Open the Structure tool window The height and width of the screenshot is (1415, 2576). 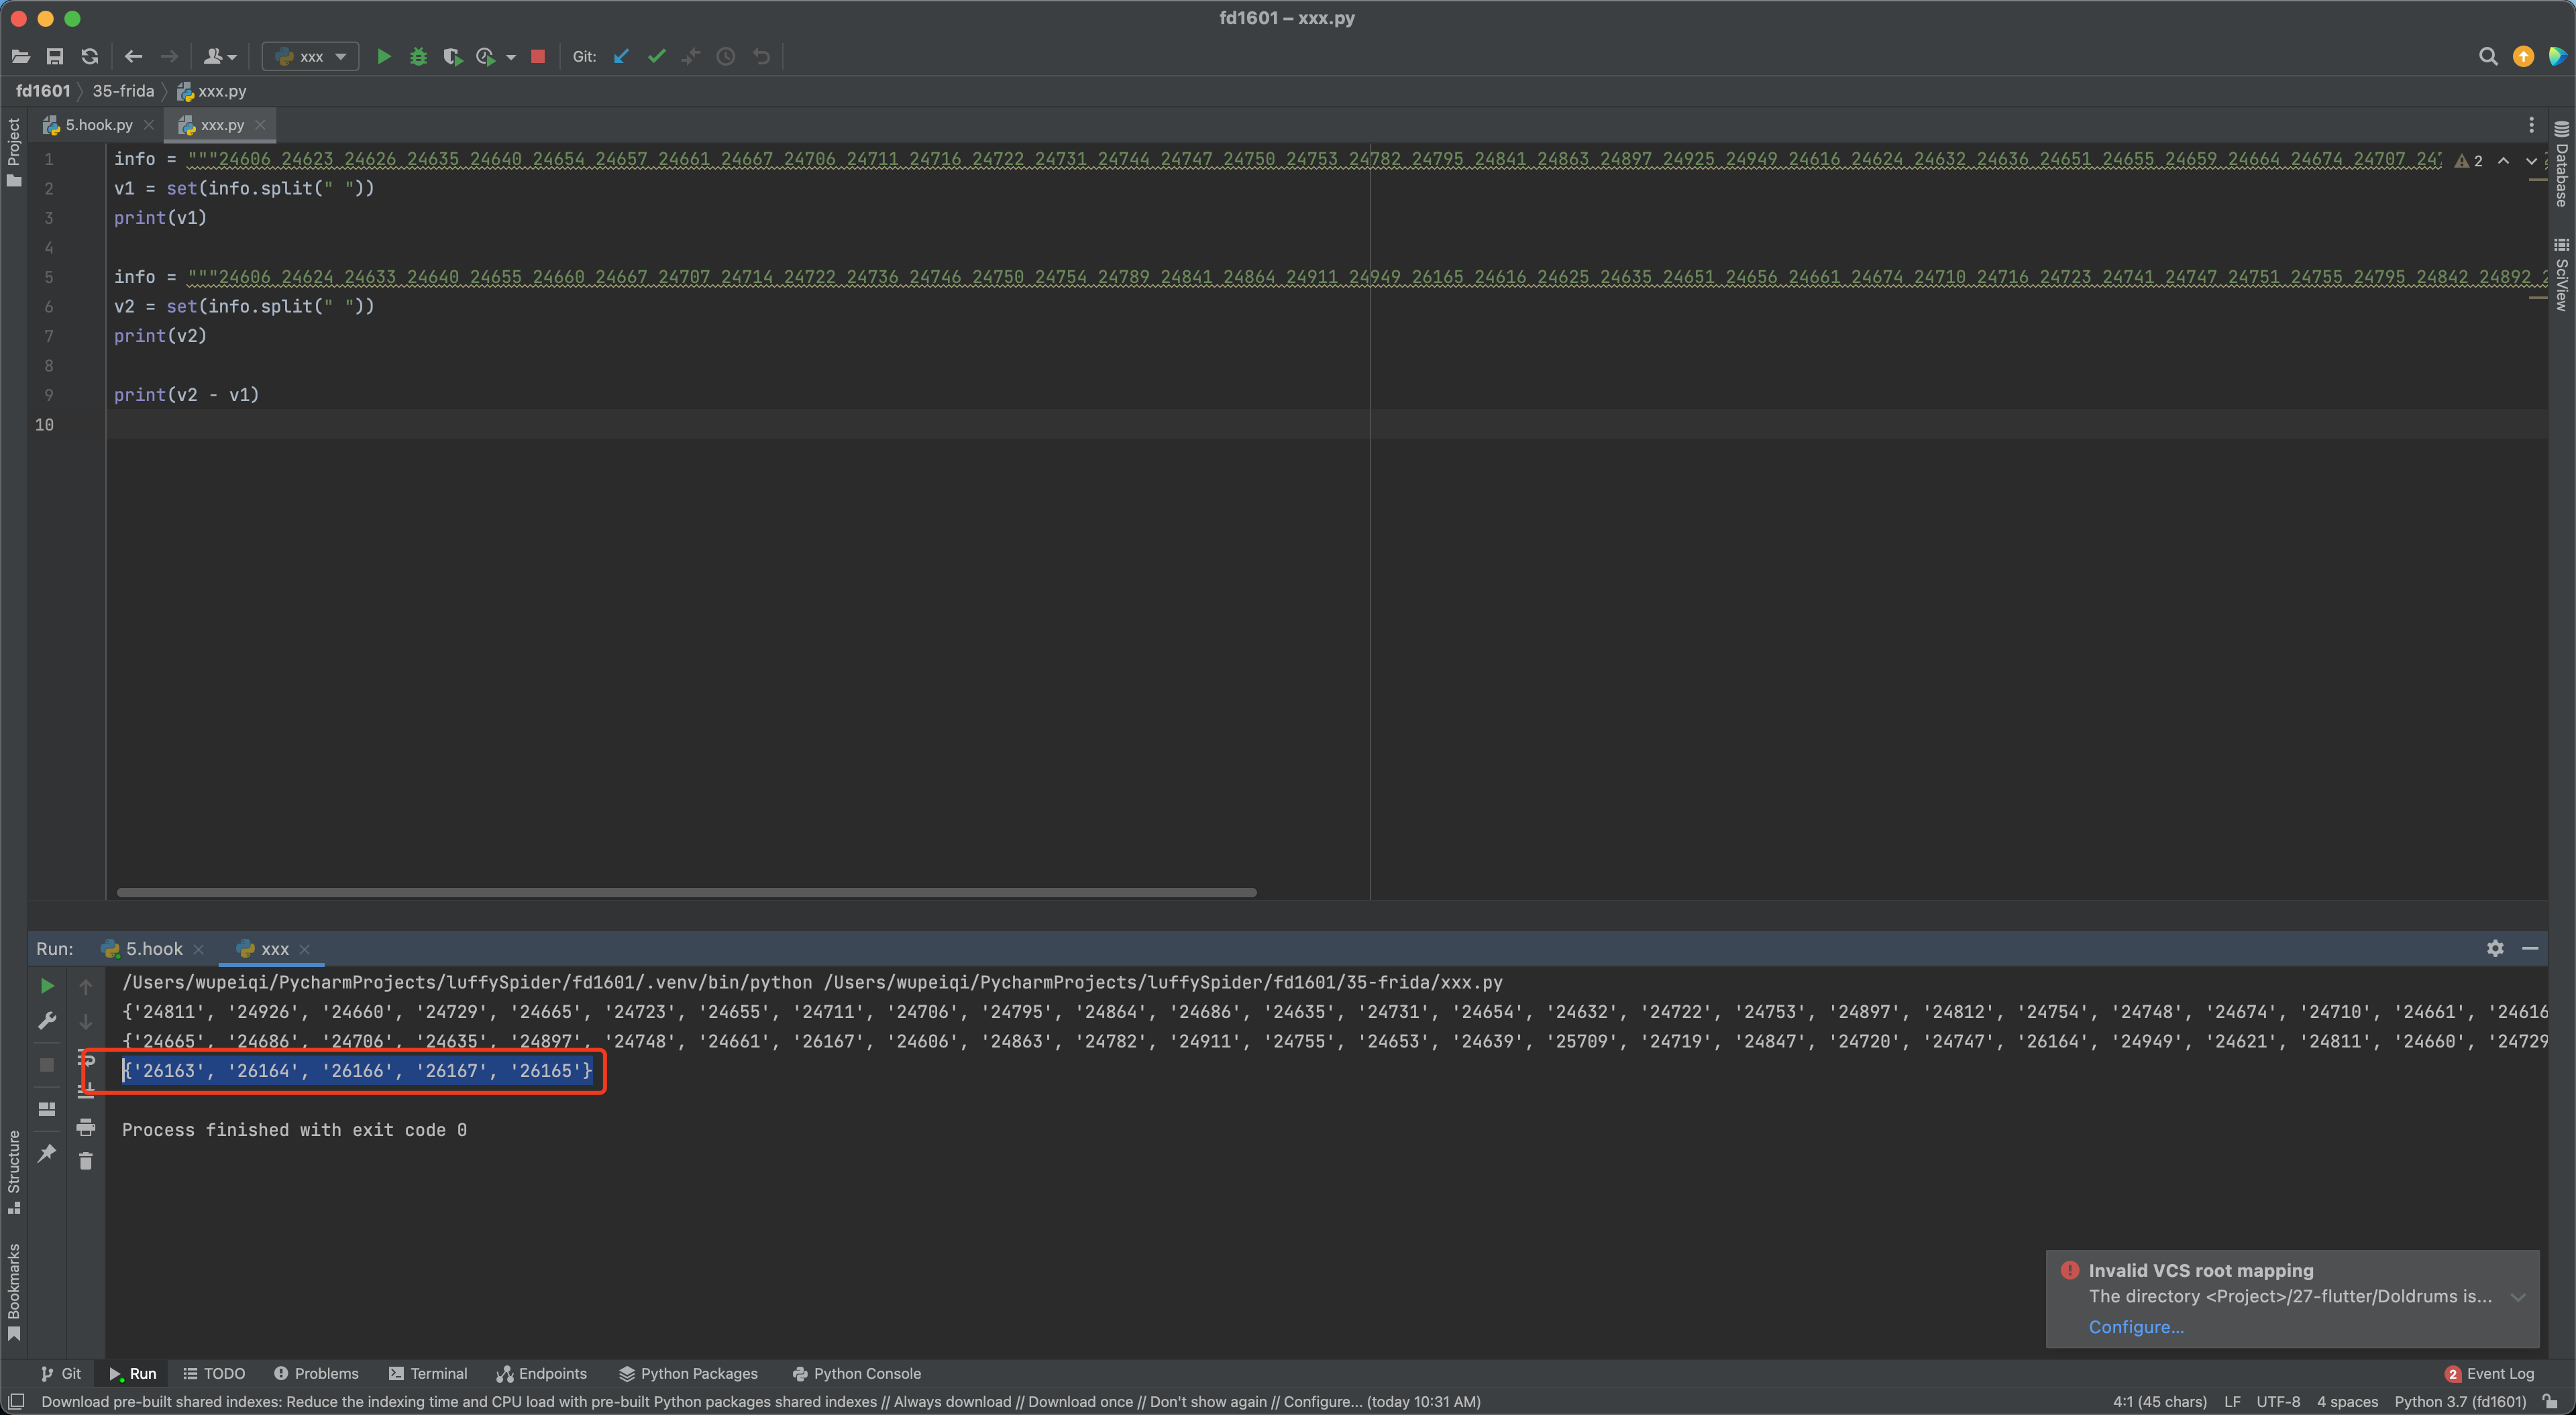coord(14,1172)
